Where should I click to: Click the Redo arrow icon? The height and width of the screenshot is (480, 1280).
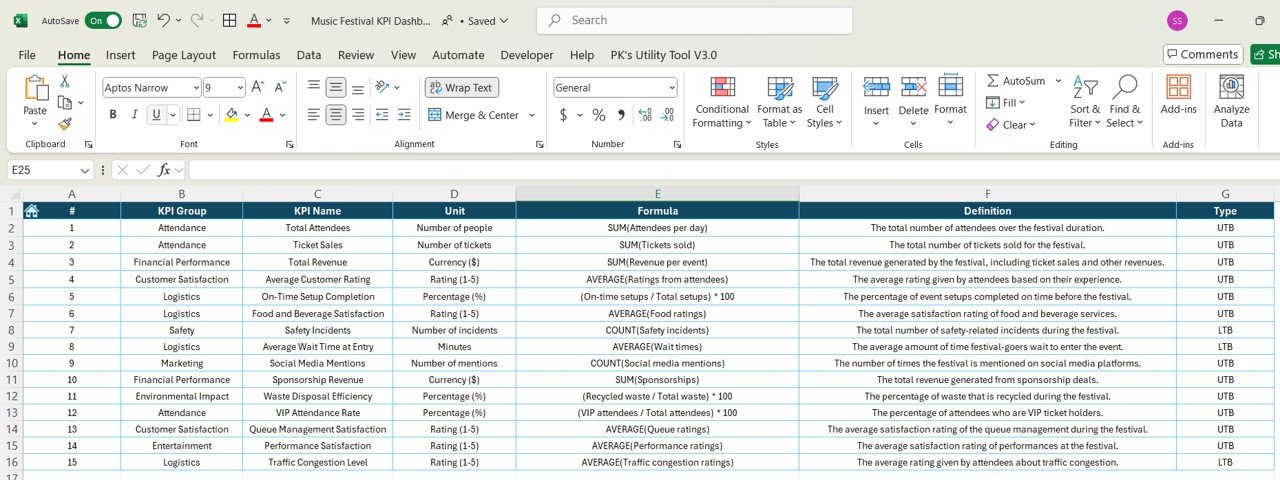(196, 20)
